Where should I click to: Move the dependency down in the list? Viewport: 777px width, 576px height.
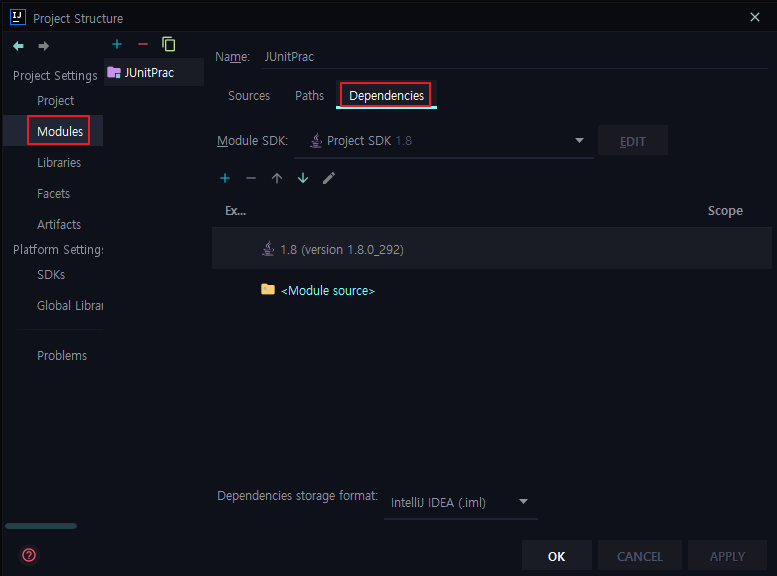coord(303,178)
